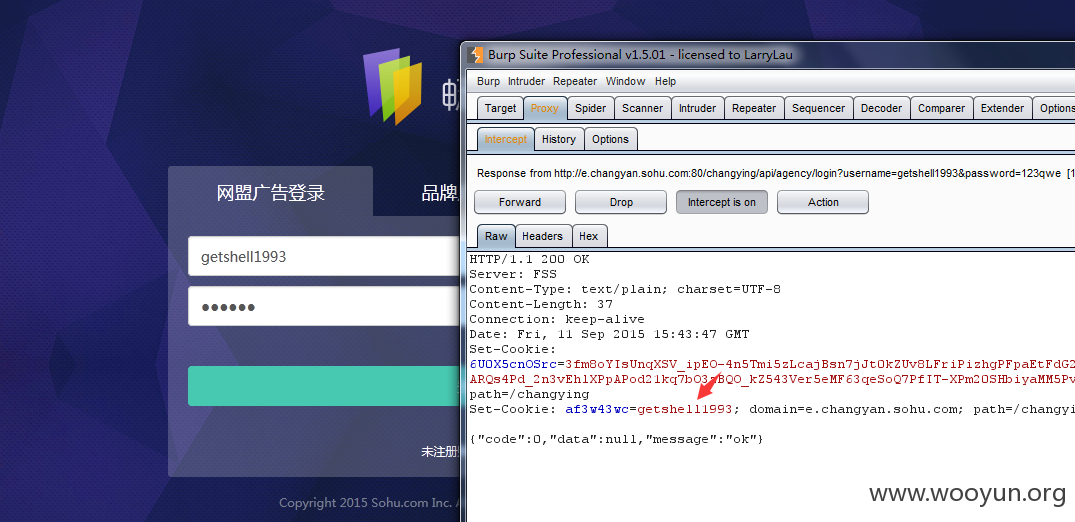This screenshot has height=522, width=1075.
Task: Click the Burp Suite title bar icon
Action: 475,55
